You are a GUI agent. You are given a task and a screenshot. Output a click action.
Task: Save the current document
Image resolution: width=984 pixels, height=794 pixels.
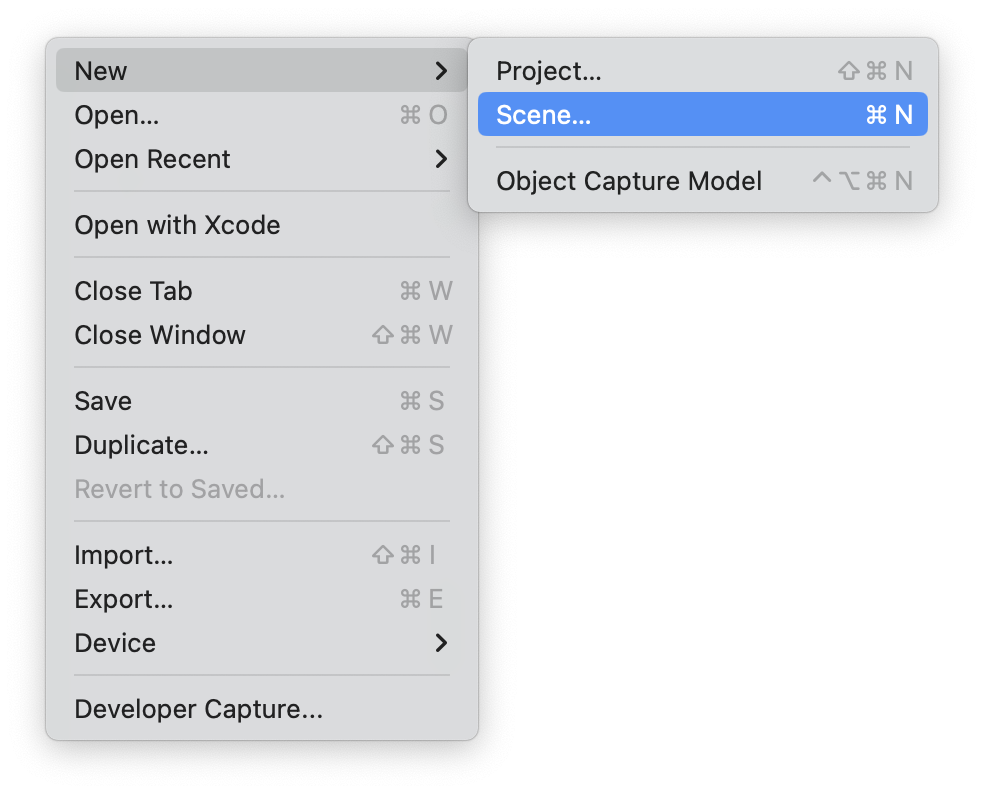[x=103, y=401]
